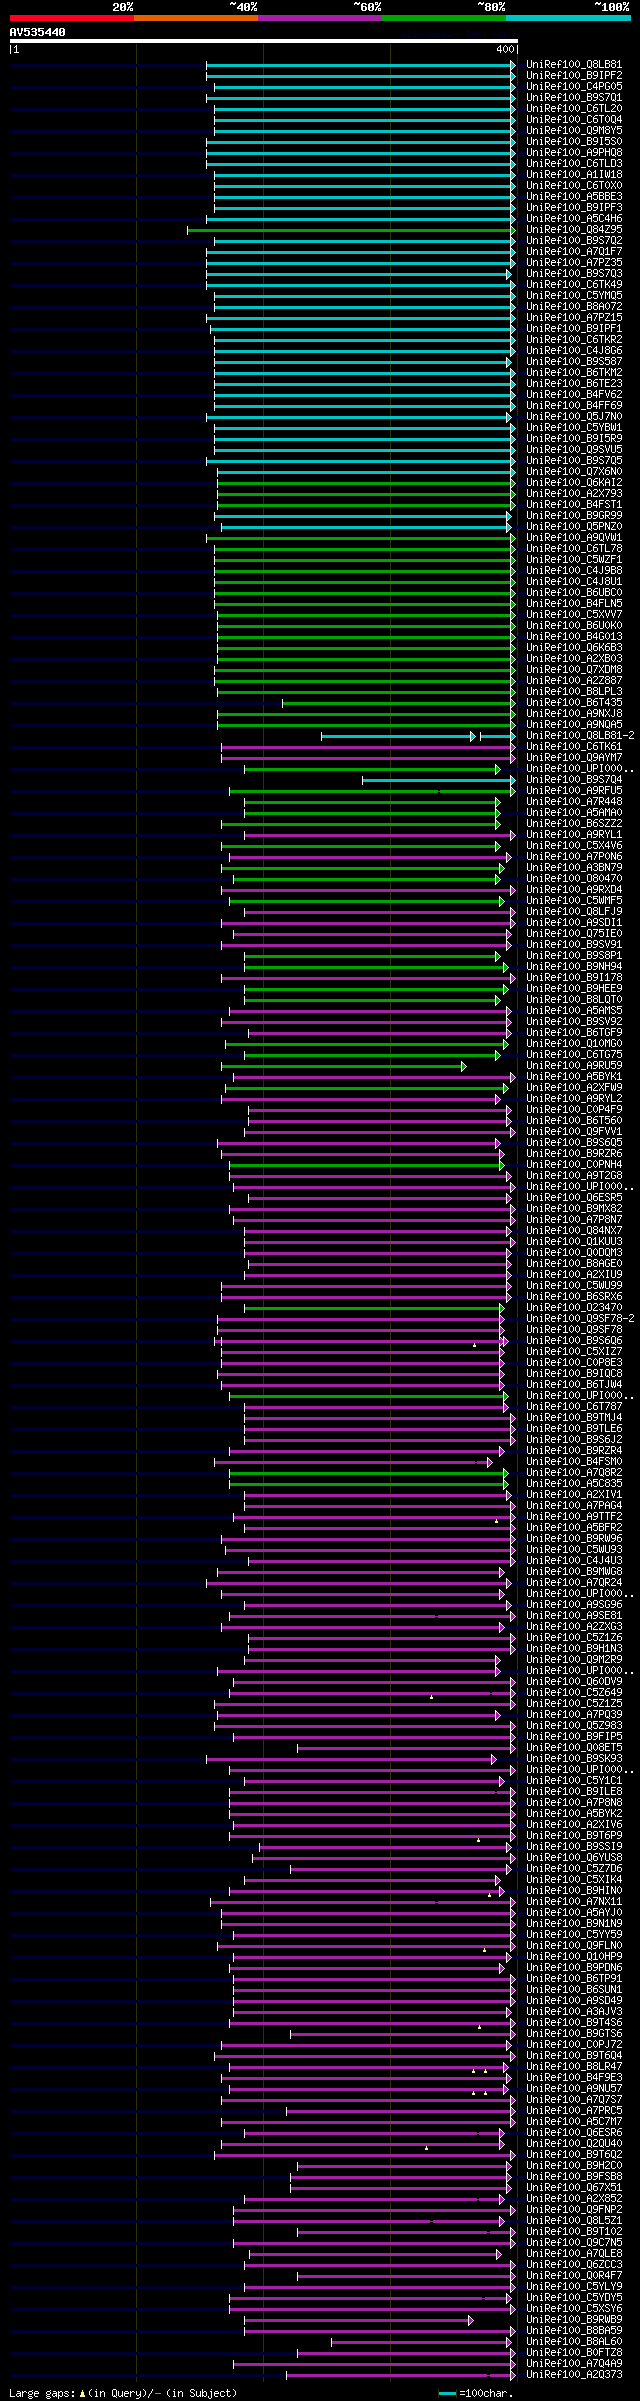Select label UniRef100_O23470

[x=574, y=1308]
